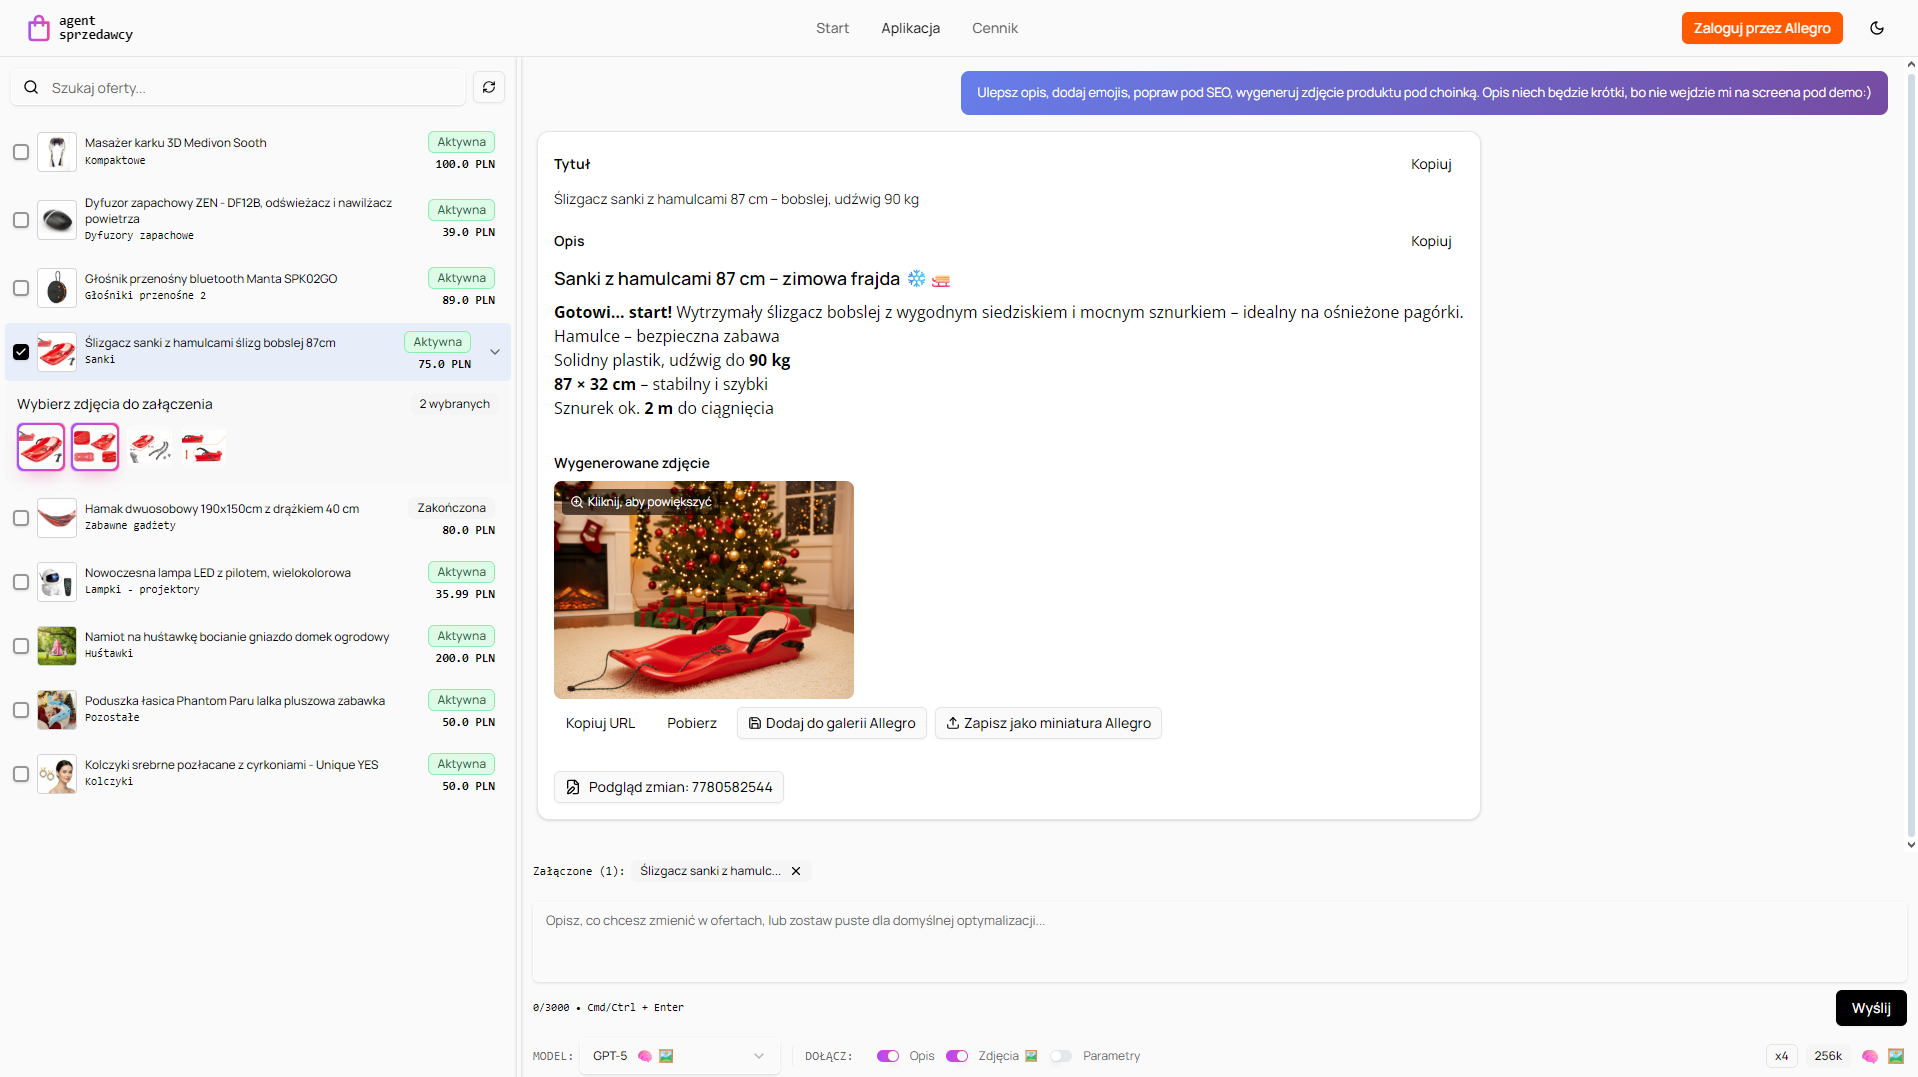Collapse the Ślizgacz sanki offer chevron
The height and width of the screenshot is (1077, 1918).
[495, 352]
